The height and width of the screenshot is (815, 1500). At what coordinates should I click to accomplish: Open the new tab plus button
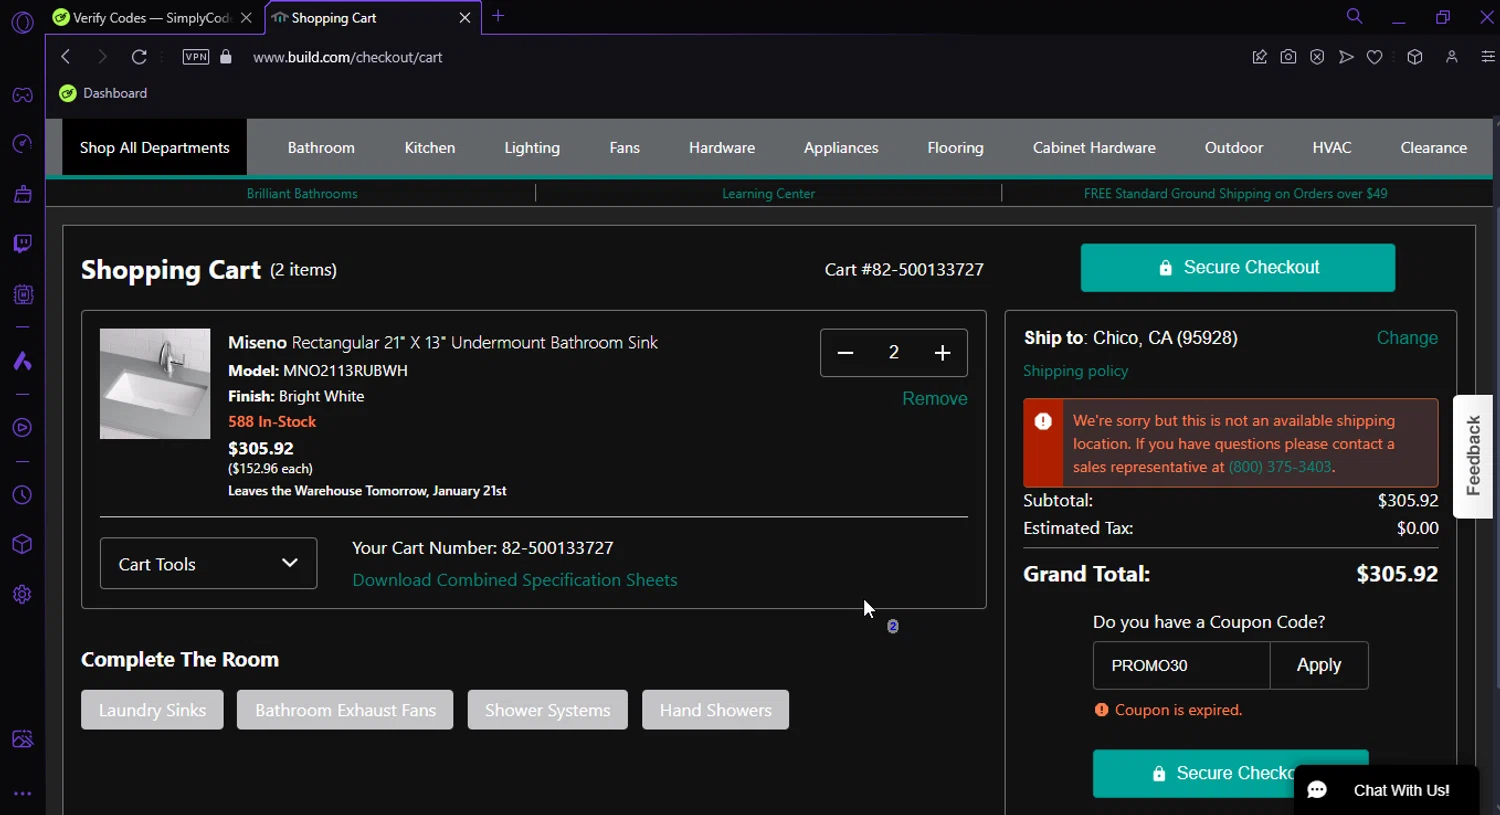[x=498, y=16]
